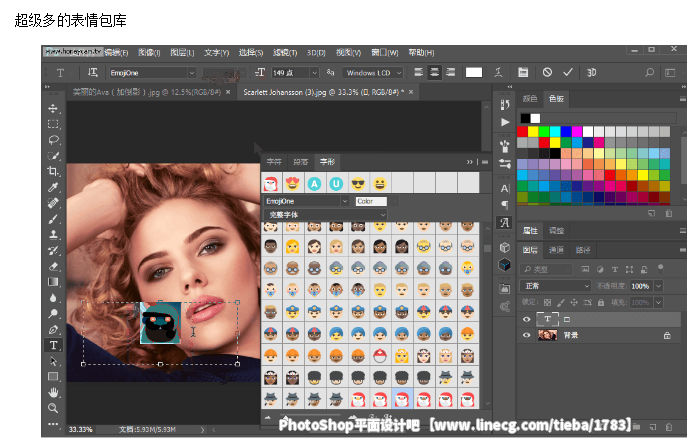
Task: Open the 图像(I) menu
Action: pos(149,53)
